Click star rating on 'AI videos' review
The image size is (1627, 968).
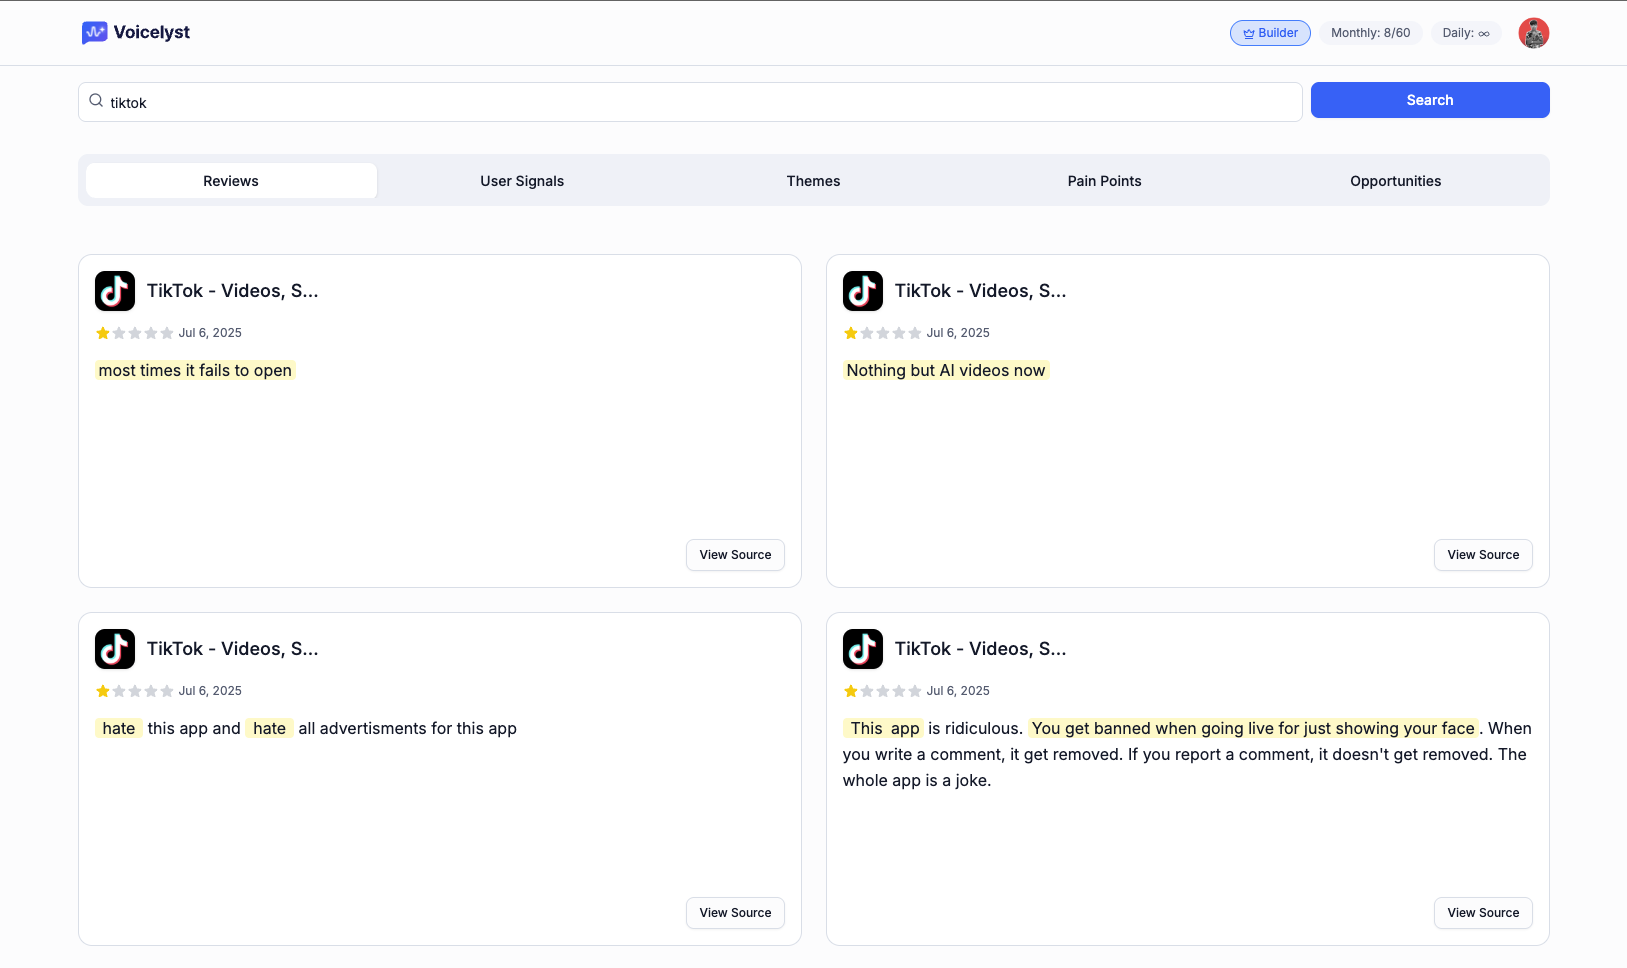883,333
